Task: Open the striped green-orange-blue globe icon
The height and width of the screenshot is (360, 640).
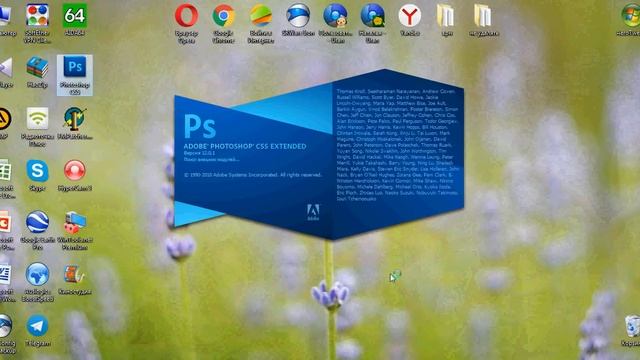Action: [260, 16]
